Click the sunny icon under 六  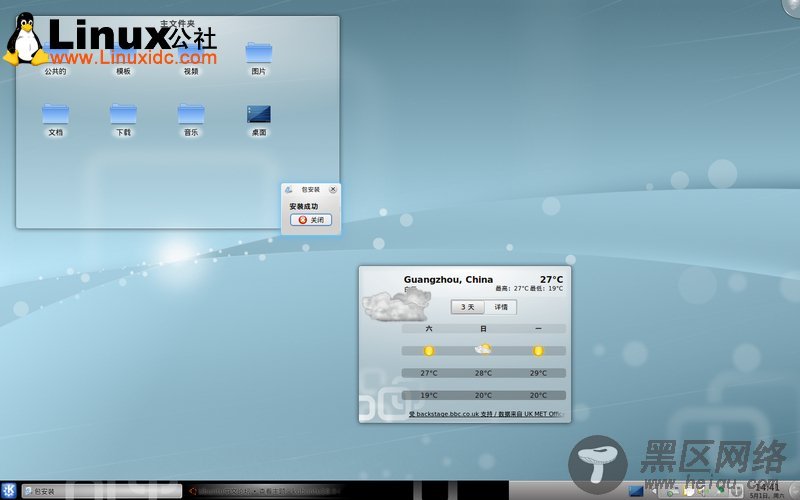[429, 351]
